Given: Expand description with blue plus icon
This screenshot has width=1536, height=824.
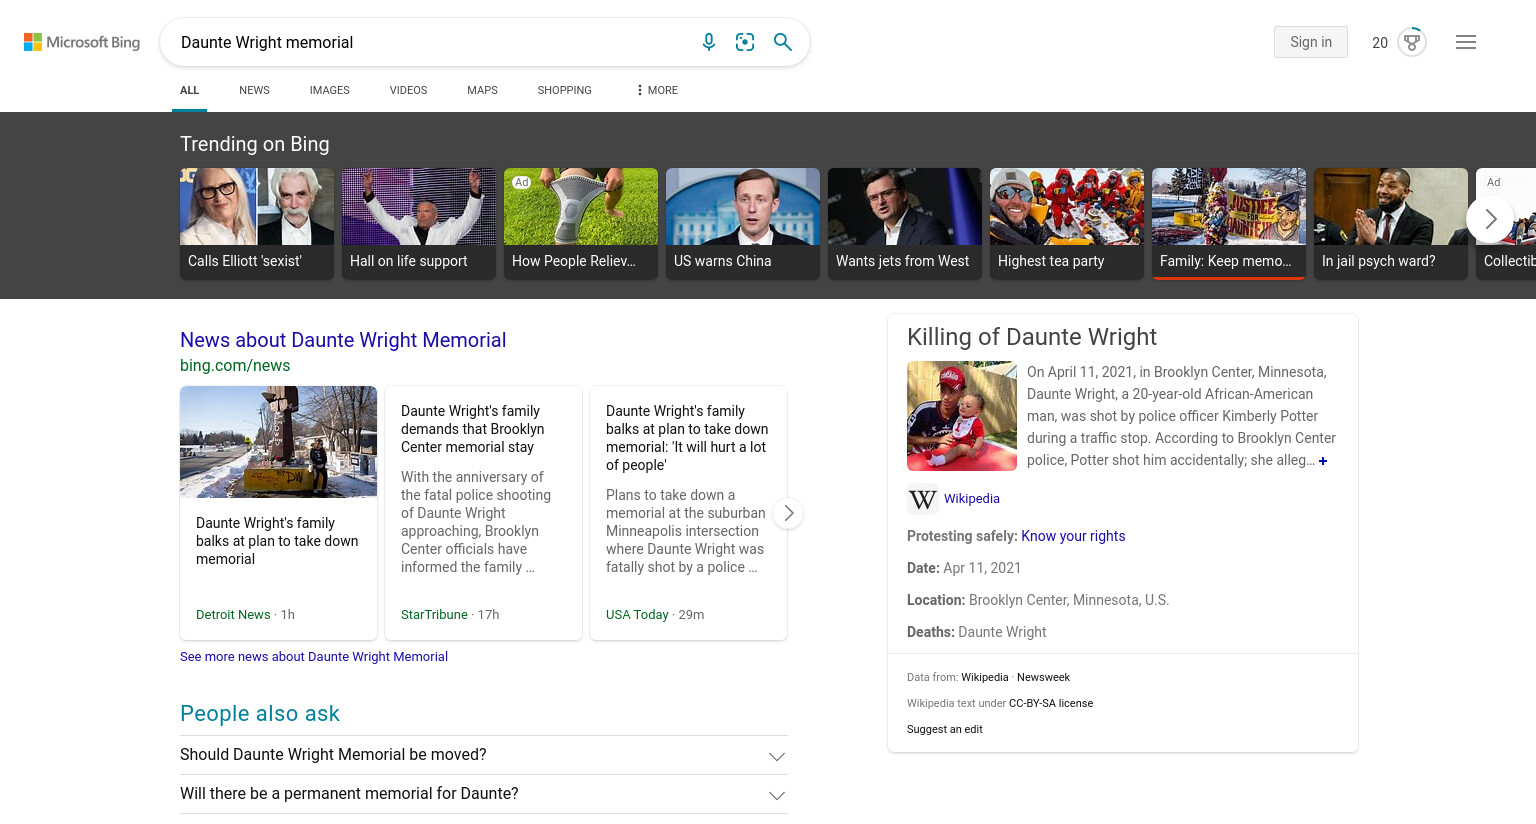Looking at the screenshot, I should click(1323, 461).
